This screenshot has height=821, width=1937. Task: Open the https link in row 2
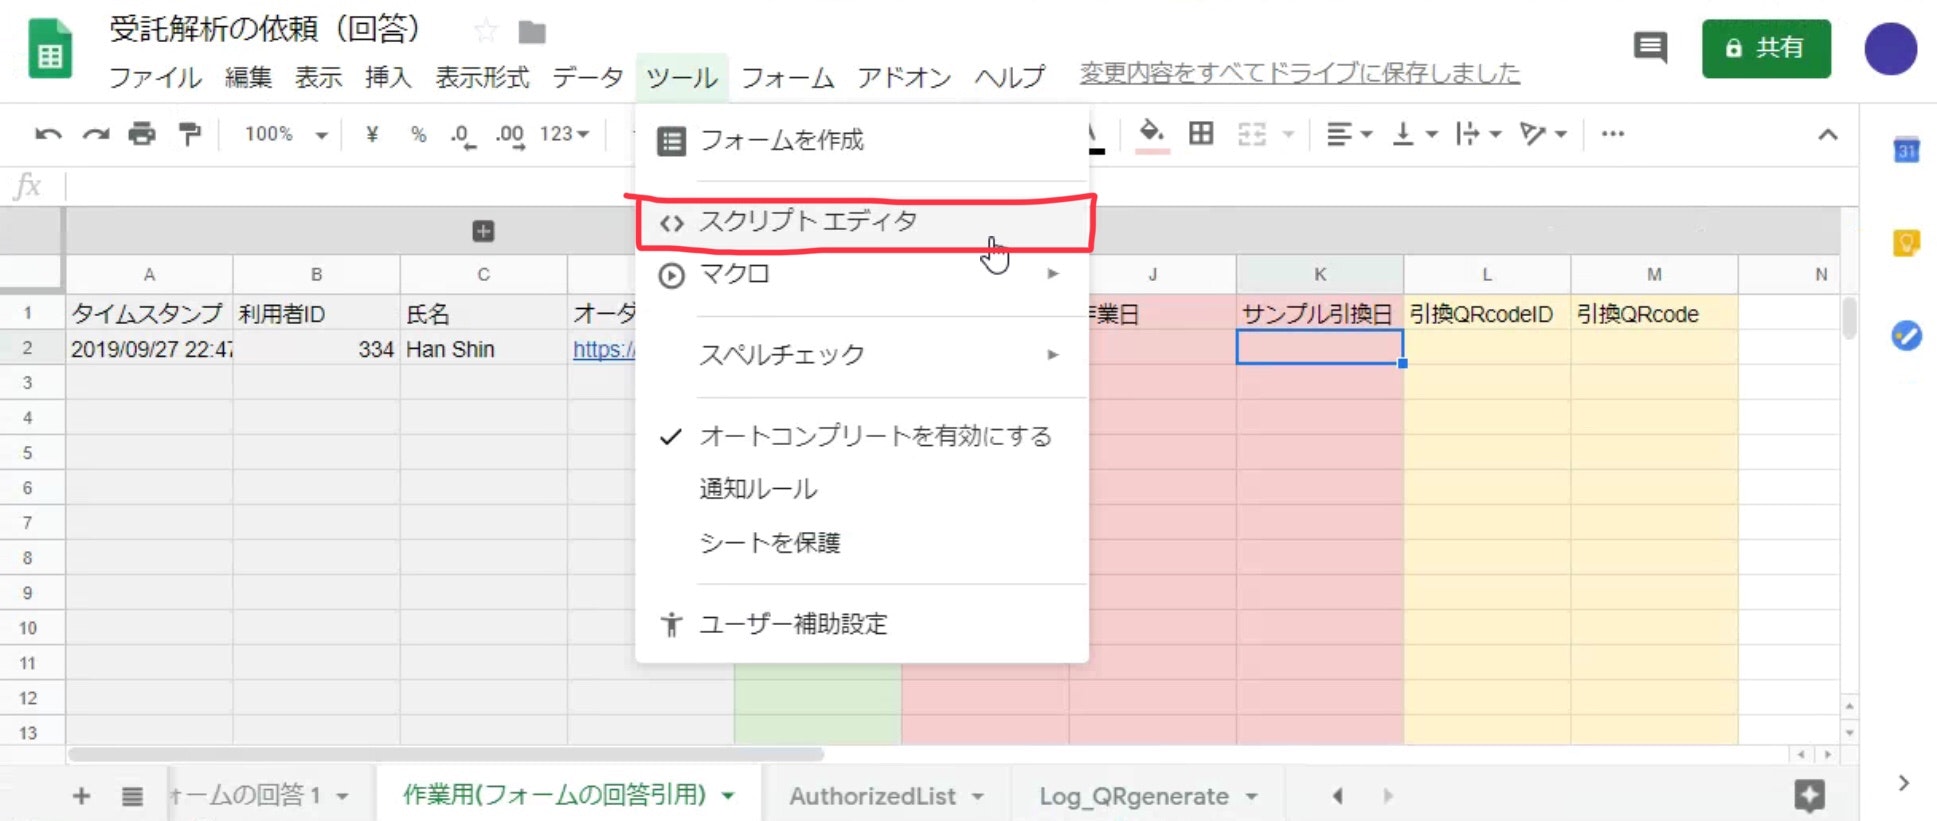(603, 349)
